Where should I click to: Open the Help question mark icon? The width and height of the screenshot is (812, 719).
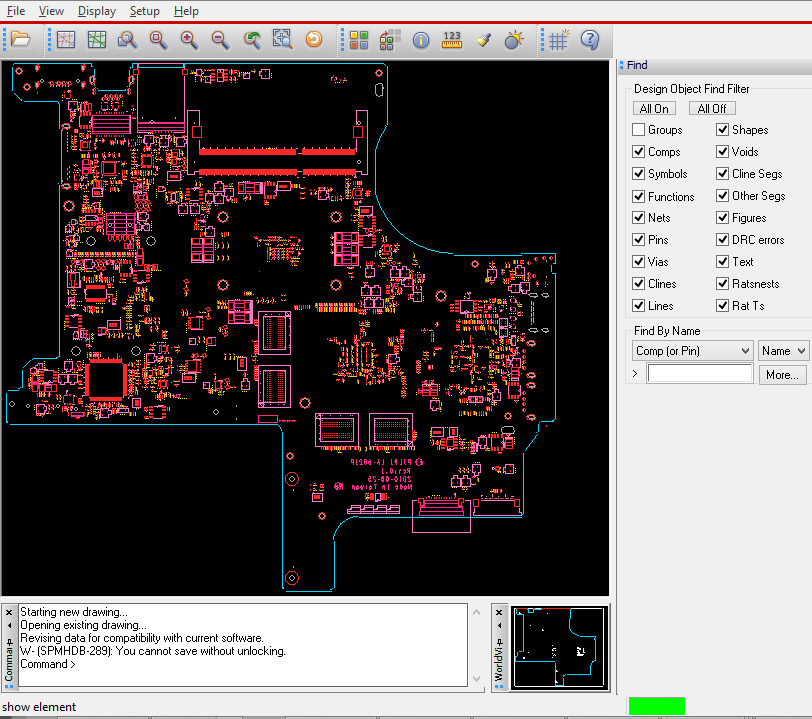[590, 40]
